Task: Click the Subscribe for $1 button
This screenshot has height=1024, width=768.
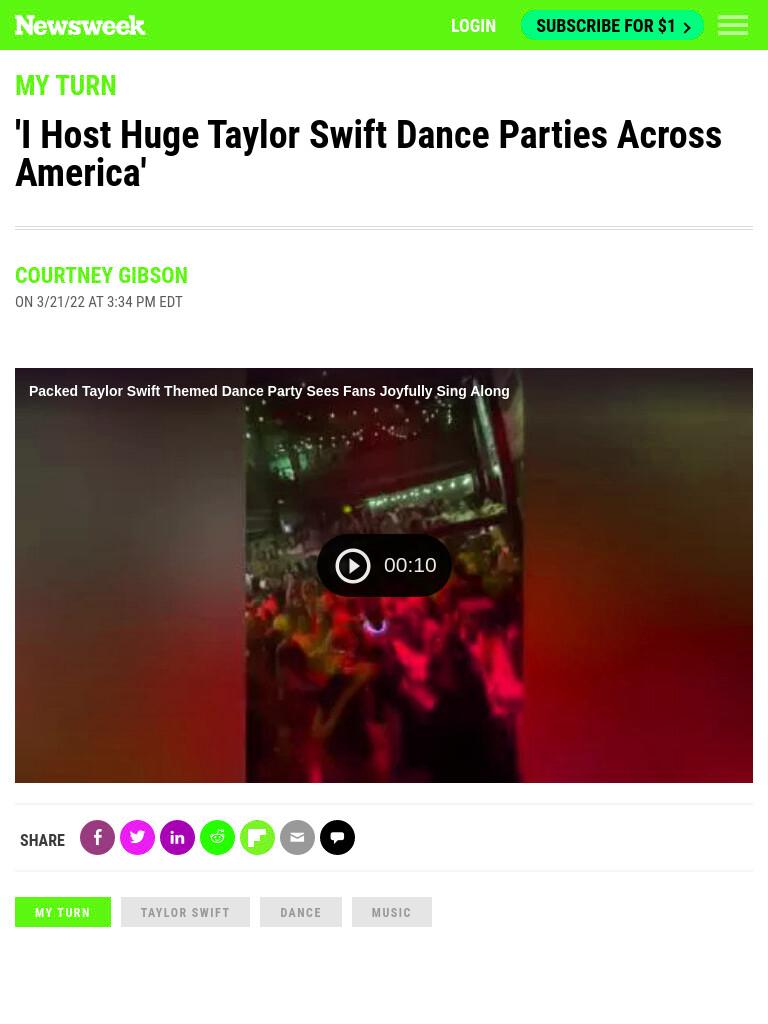Action: pos(612,25)
